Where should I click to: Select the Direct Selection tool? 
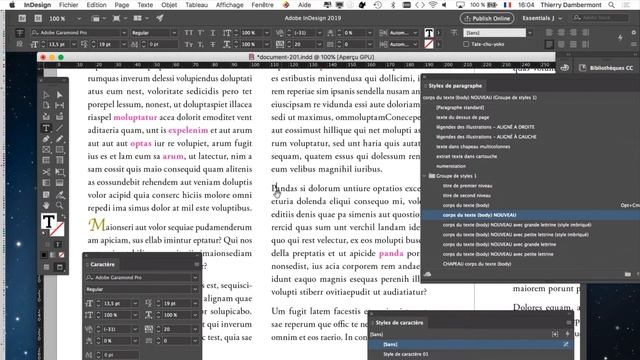click(60, 95)
